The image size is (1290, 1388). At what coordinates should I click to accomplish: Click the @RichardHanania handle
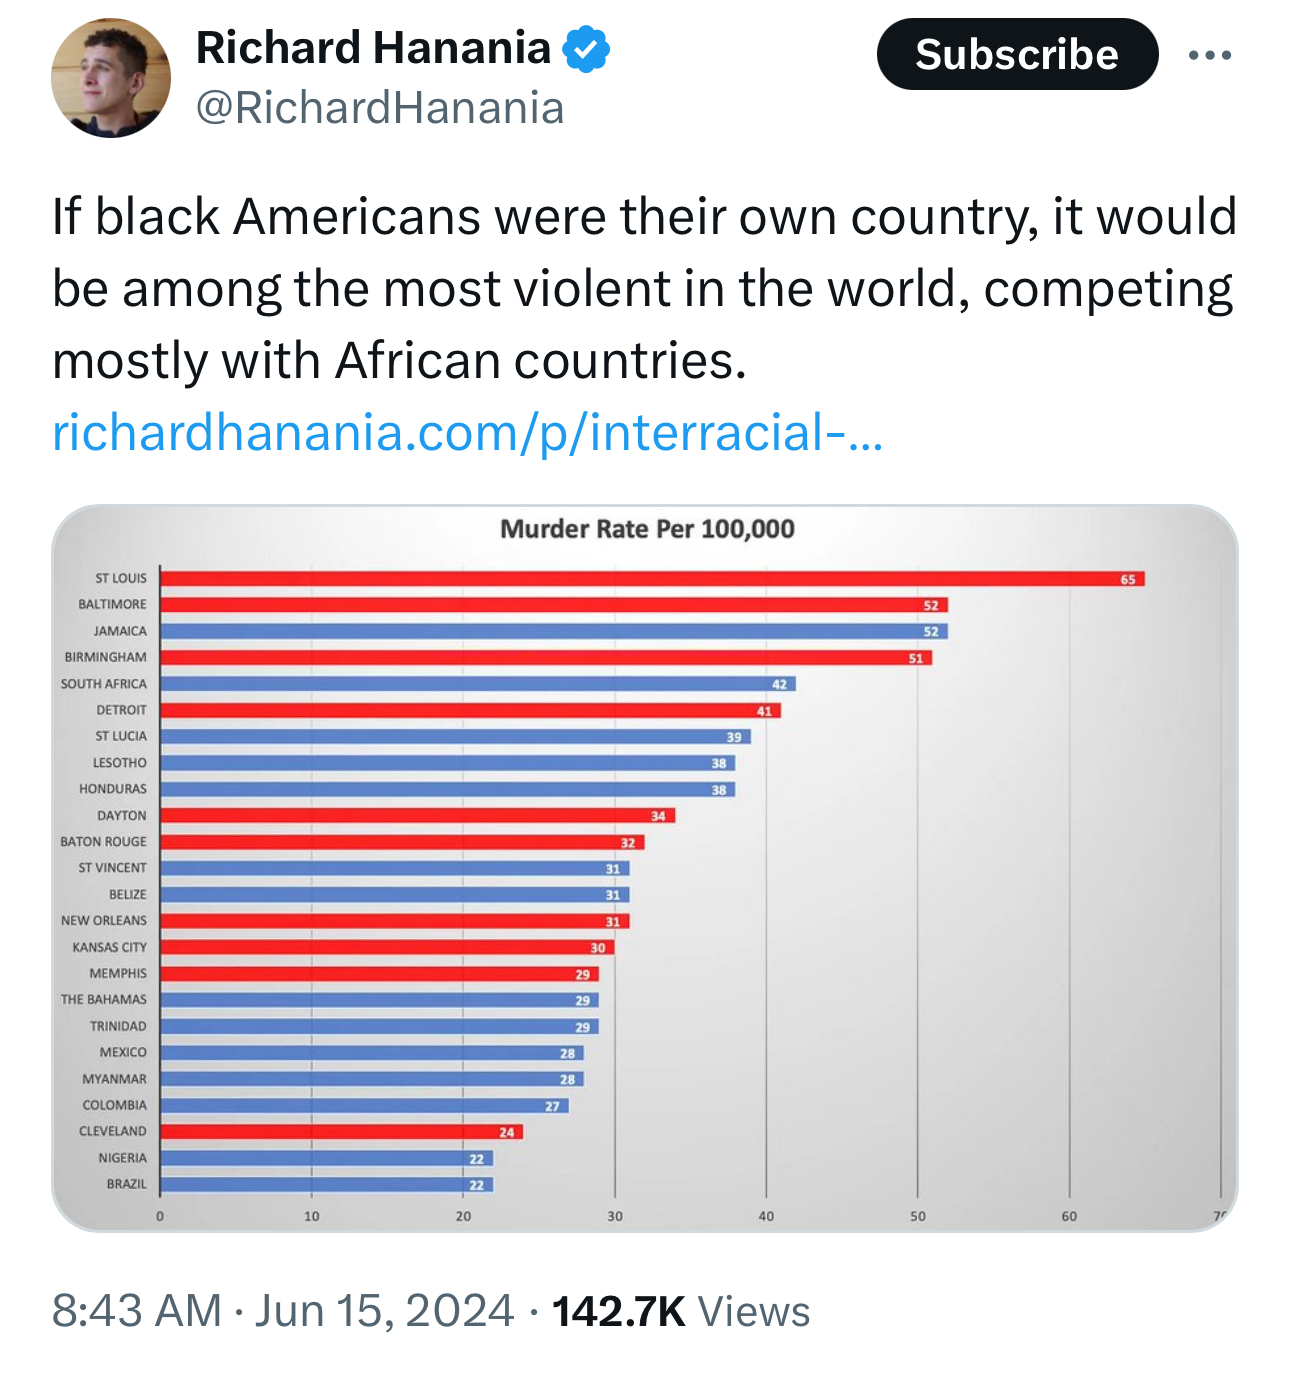(380, 108)
